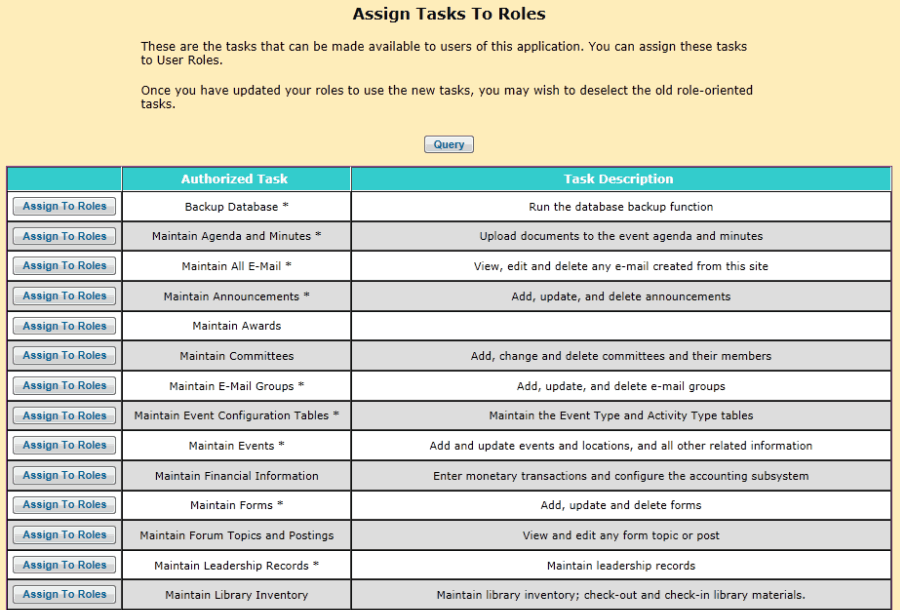Click 'Maintain leadership records' description

click(x=621, y=565)
